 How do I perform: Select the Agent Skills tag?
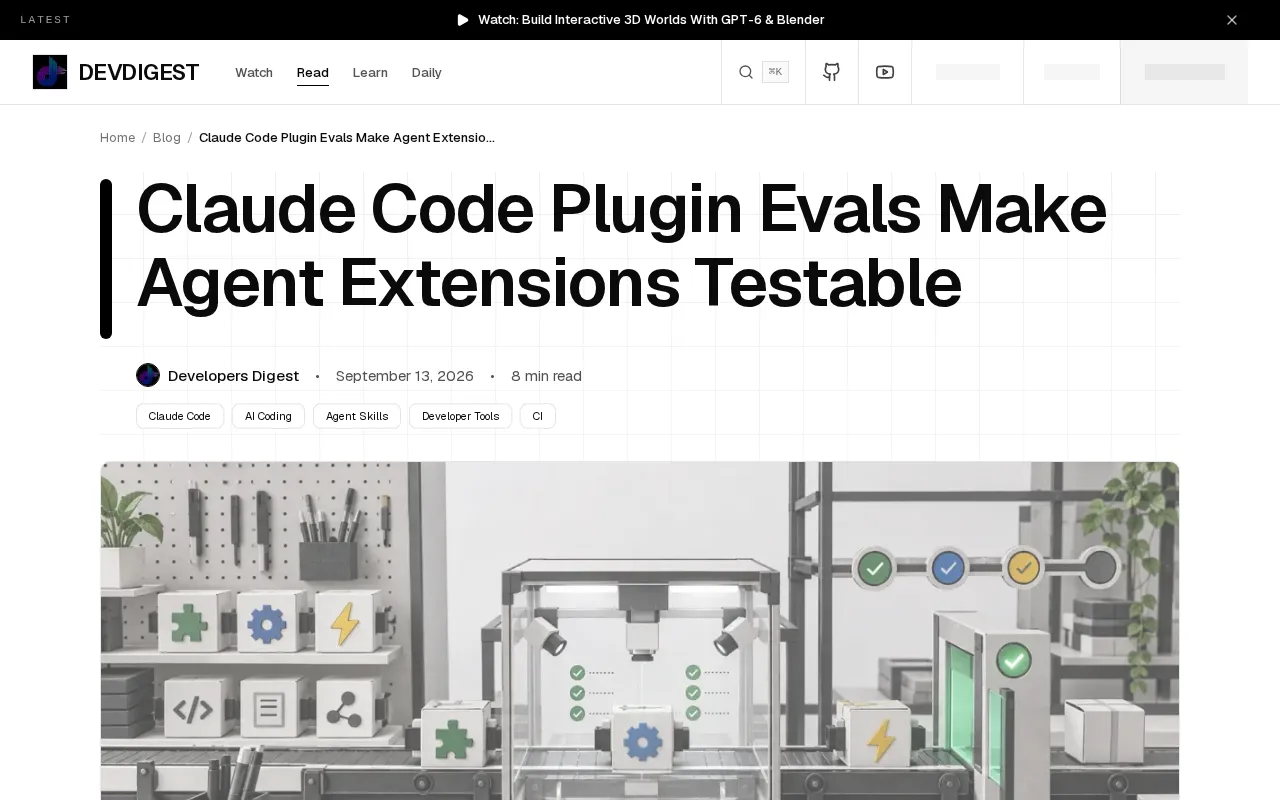357,416
